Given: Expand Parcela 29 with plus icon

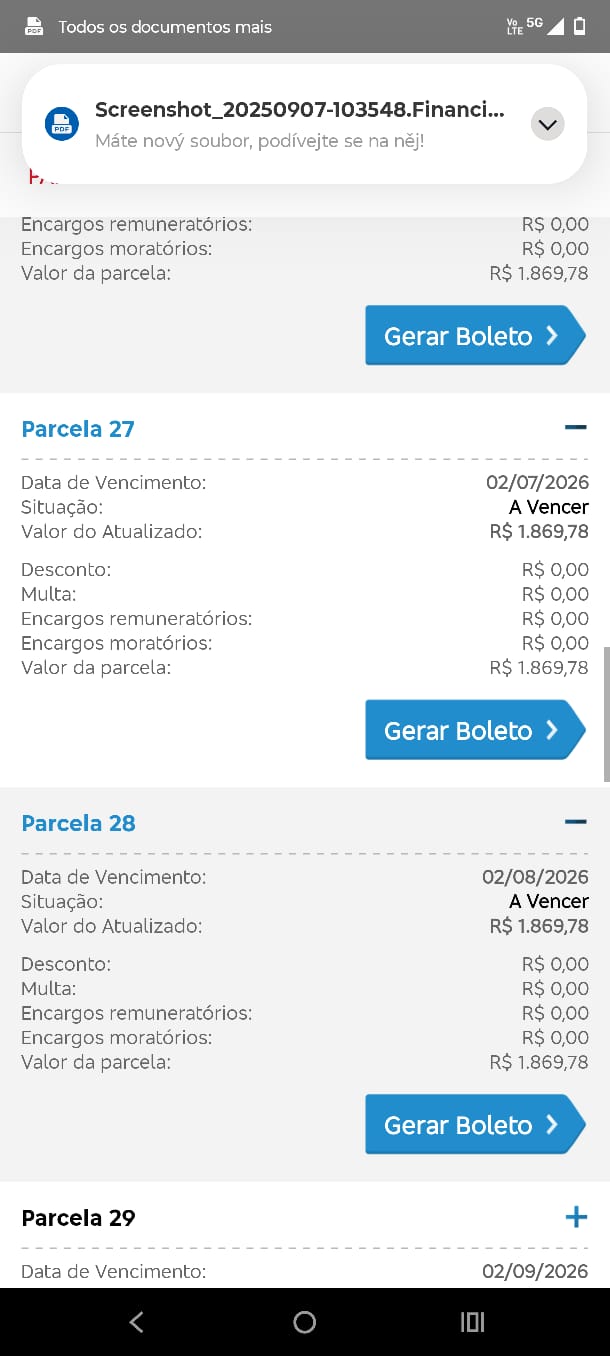Looking at the screenshot, I should 575,1217.
